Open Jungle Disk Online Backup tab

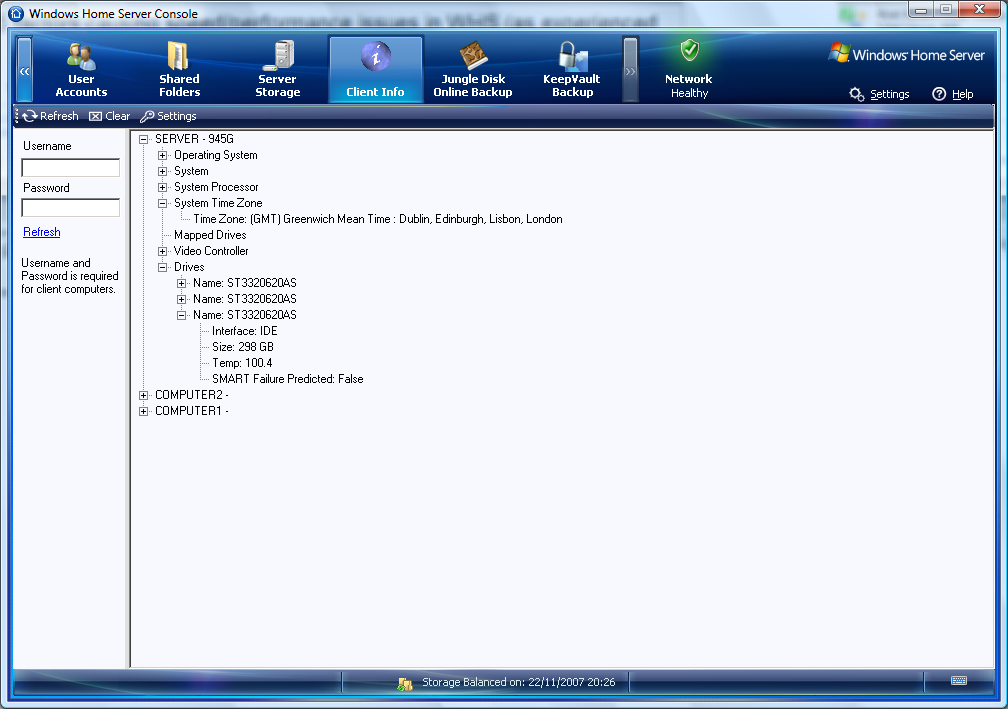473,69
